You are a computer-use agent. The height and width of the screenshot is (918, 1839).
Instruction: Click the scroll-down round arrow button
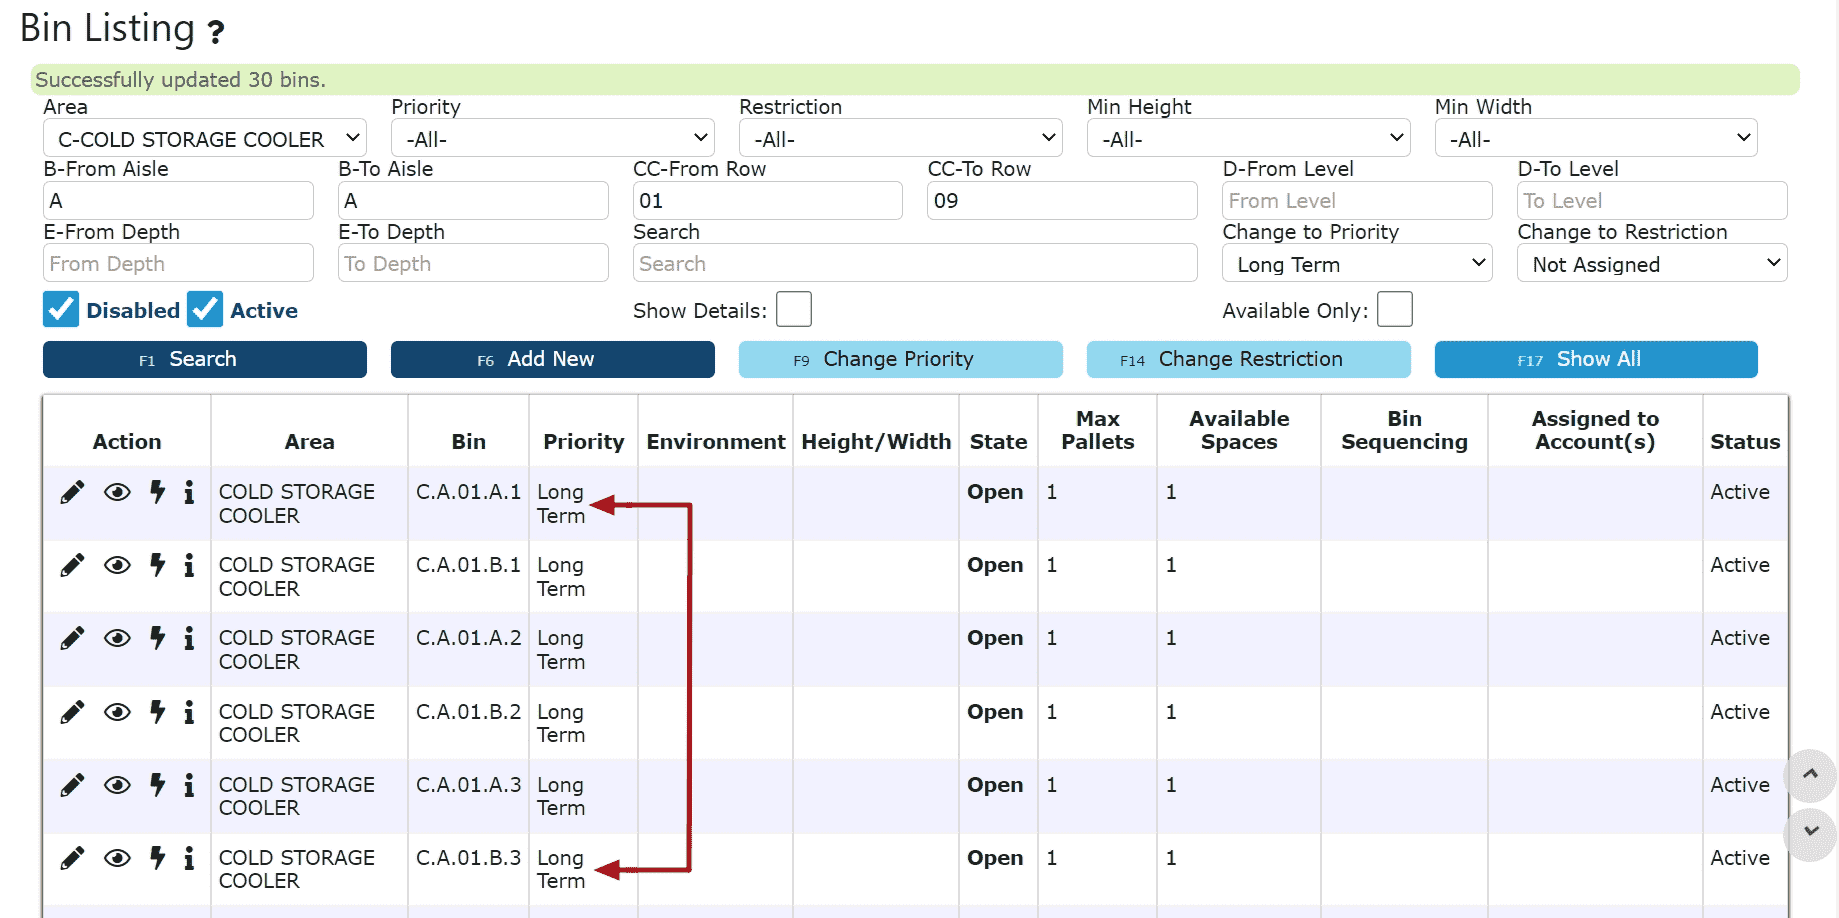1811,834
